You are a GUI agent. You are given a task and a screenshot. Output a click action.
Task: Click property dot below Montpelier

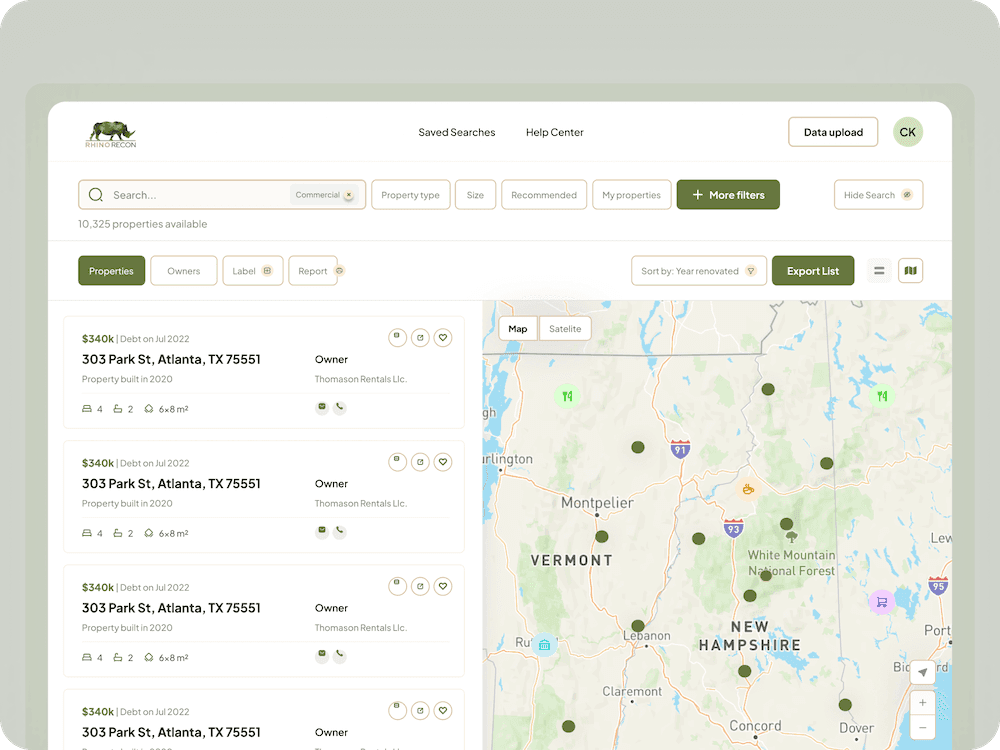pos(601,536)
